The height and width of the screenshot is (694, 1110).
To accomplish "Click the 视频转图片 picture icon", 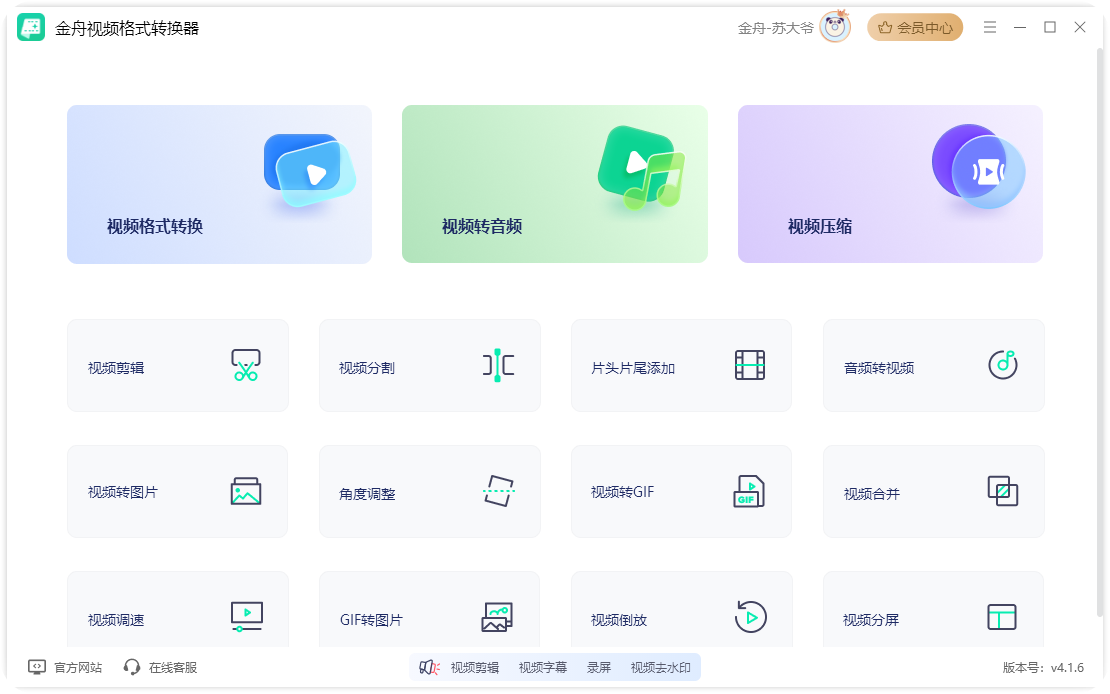I will (245, 492).
